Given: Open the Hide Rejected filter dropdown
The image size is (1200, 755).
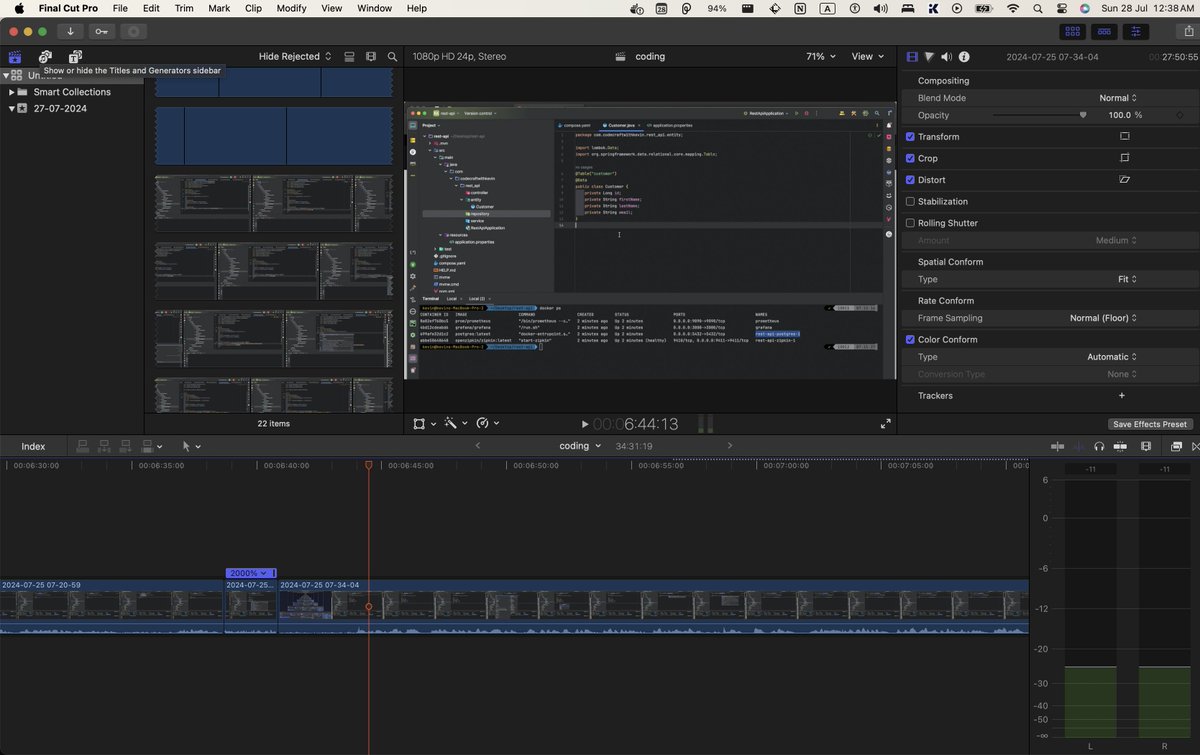Looking at the screenshot, I should [x=295, y=57].
